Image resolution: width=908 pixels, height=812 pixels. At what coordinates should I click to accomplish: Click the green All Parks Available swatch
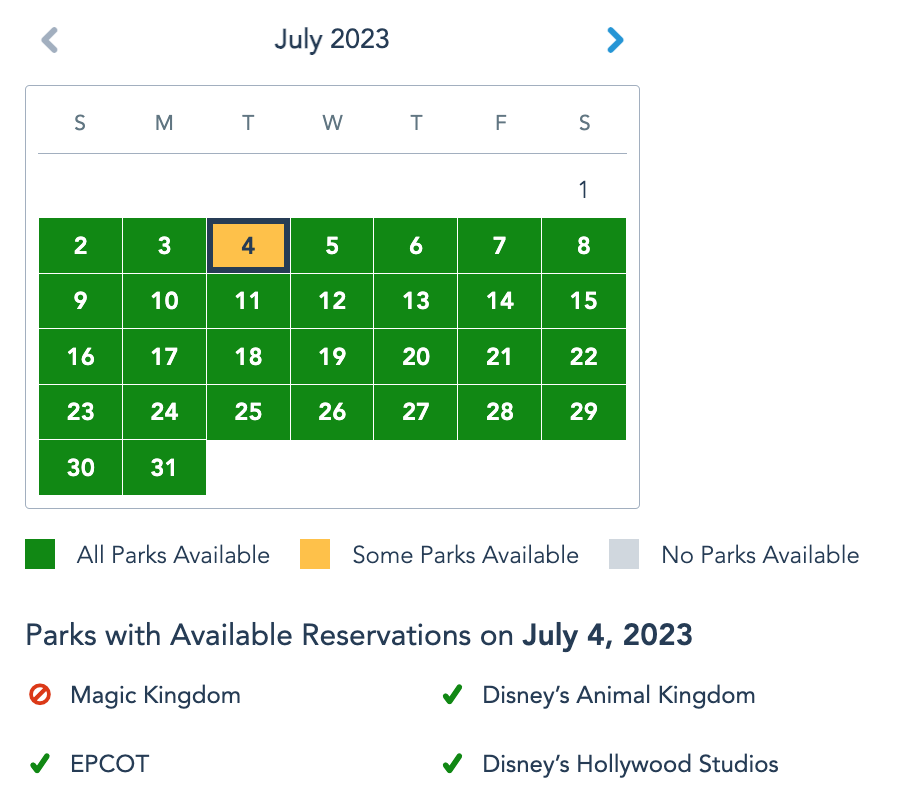click(x=40, y=555)
